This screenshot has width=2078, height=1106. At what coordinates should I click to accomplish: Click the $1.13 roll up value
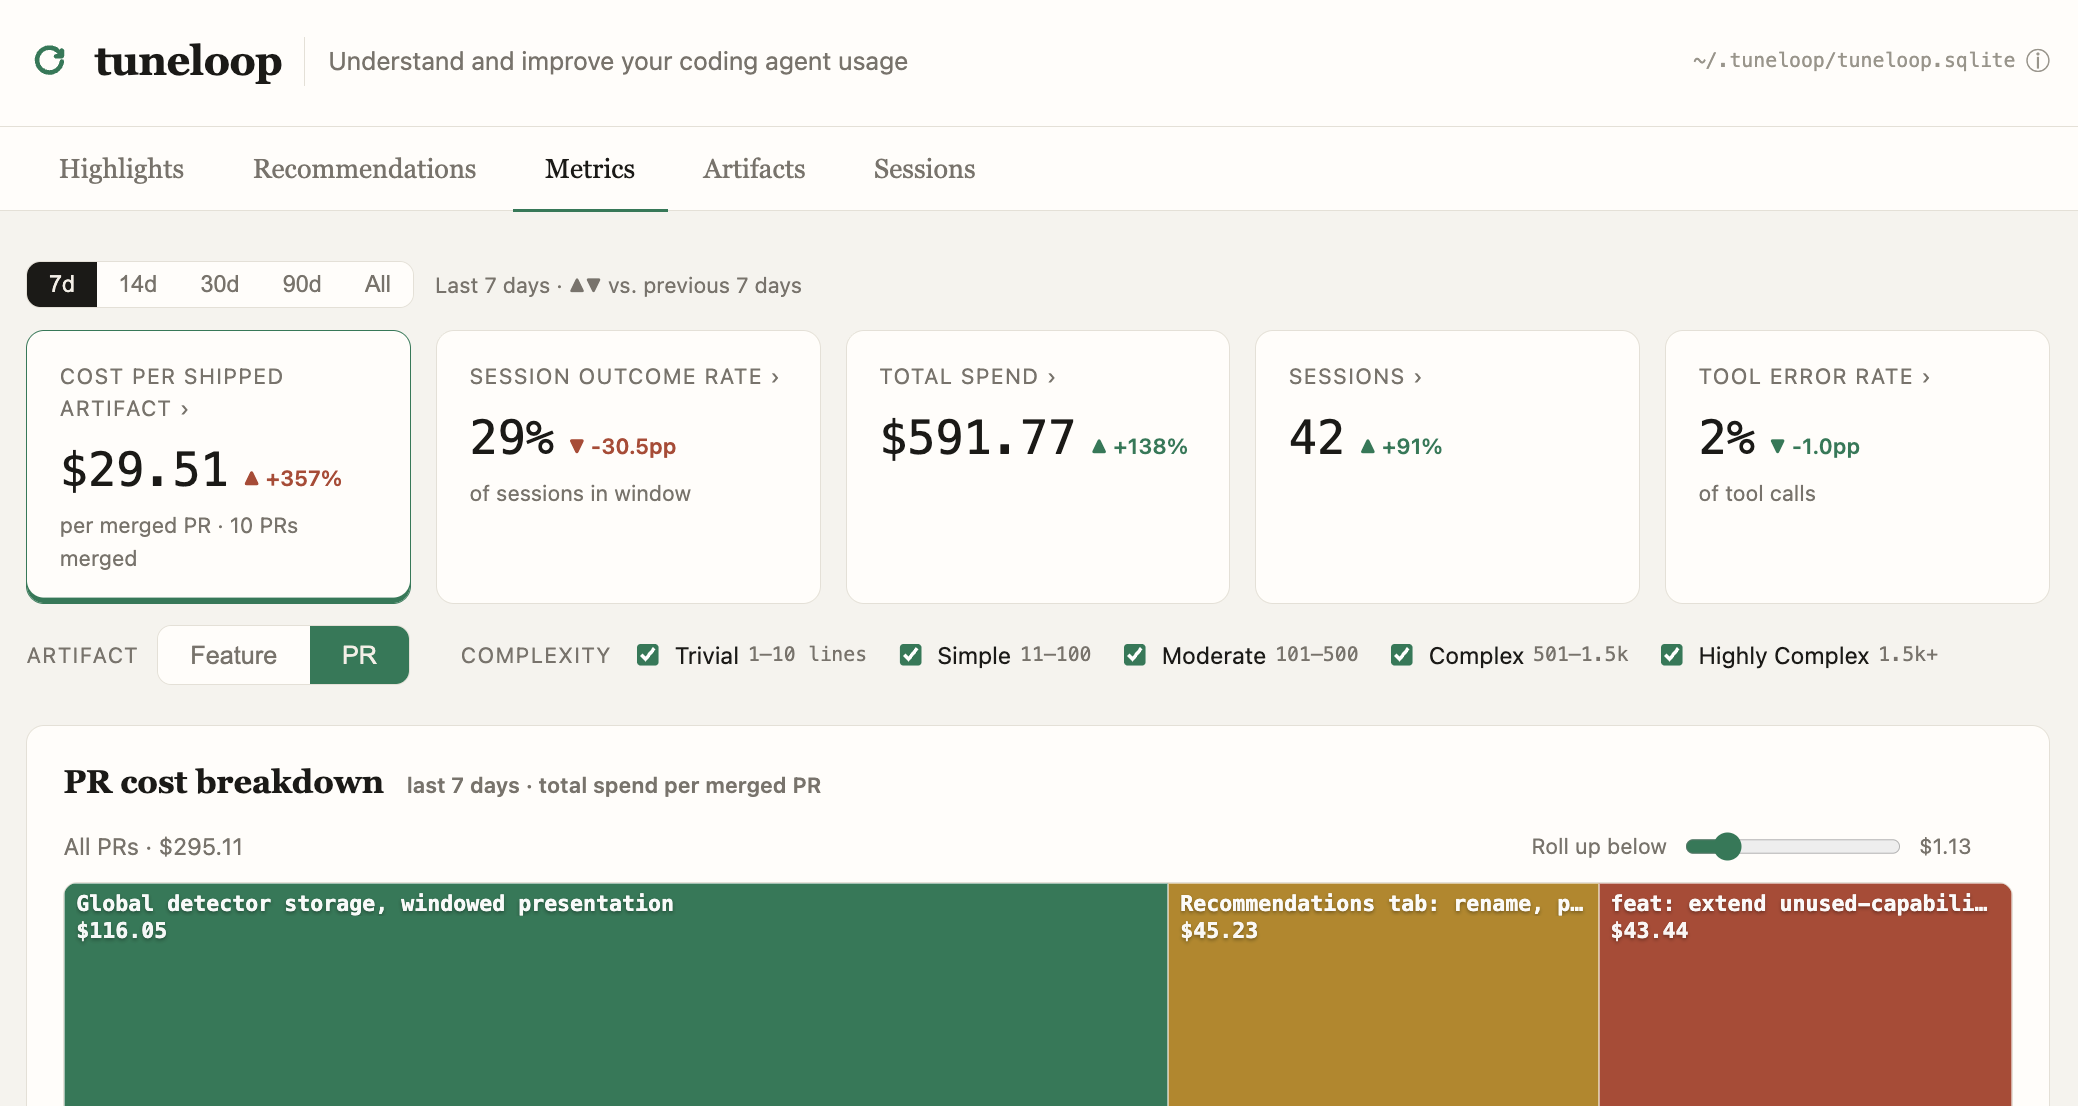pyautogui.click(x=1945, y=847)
